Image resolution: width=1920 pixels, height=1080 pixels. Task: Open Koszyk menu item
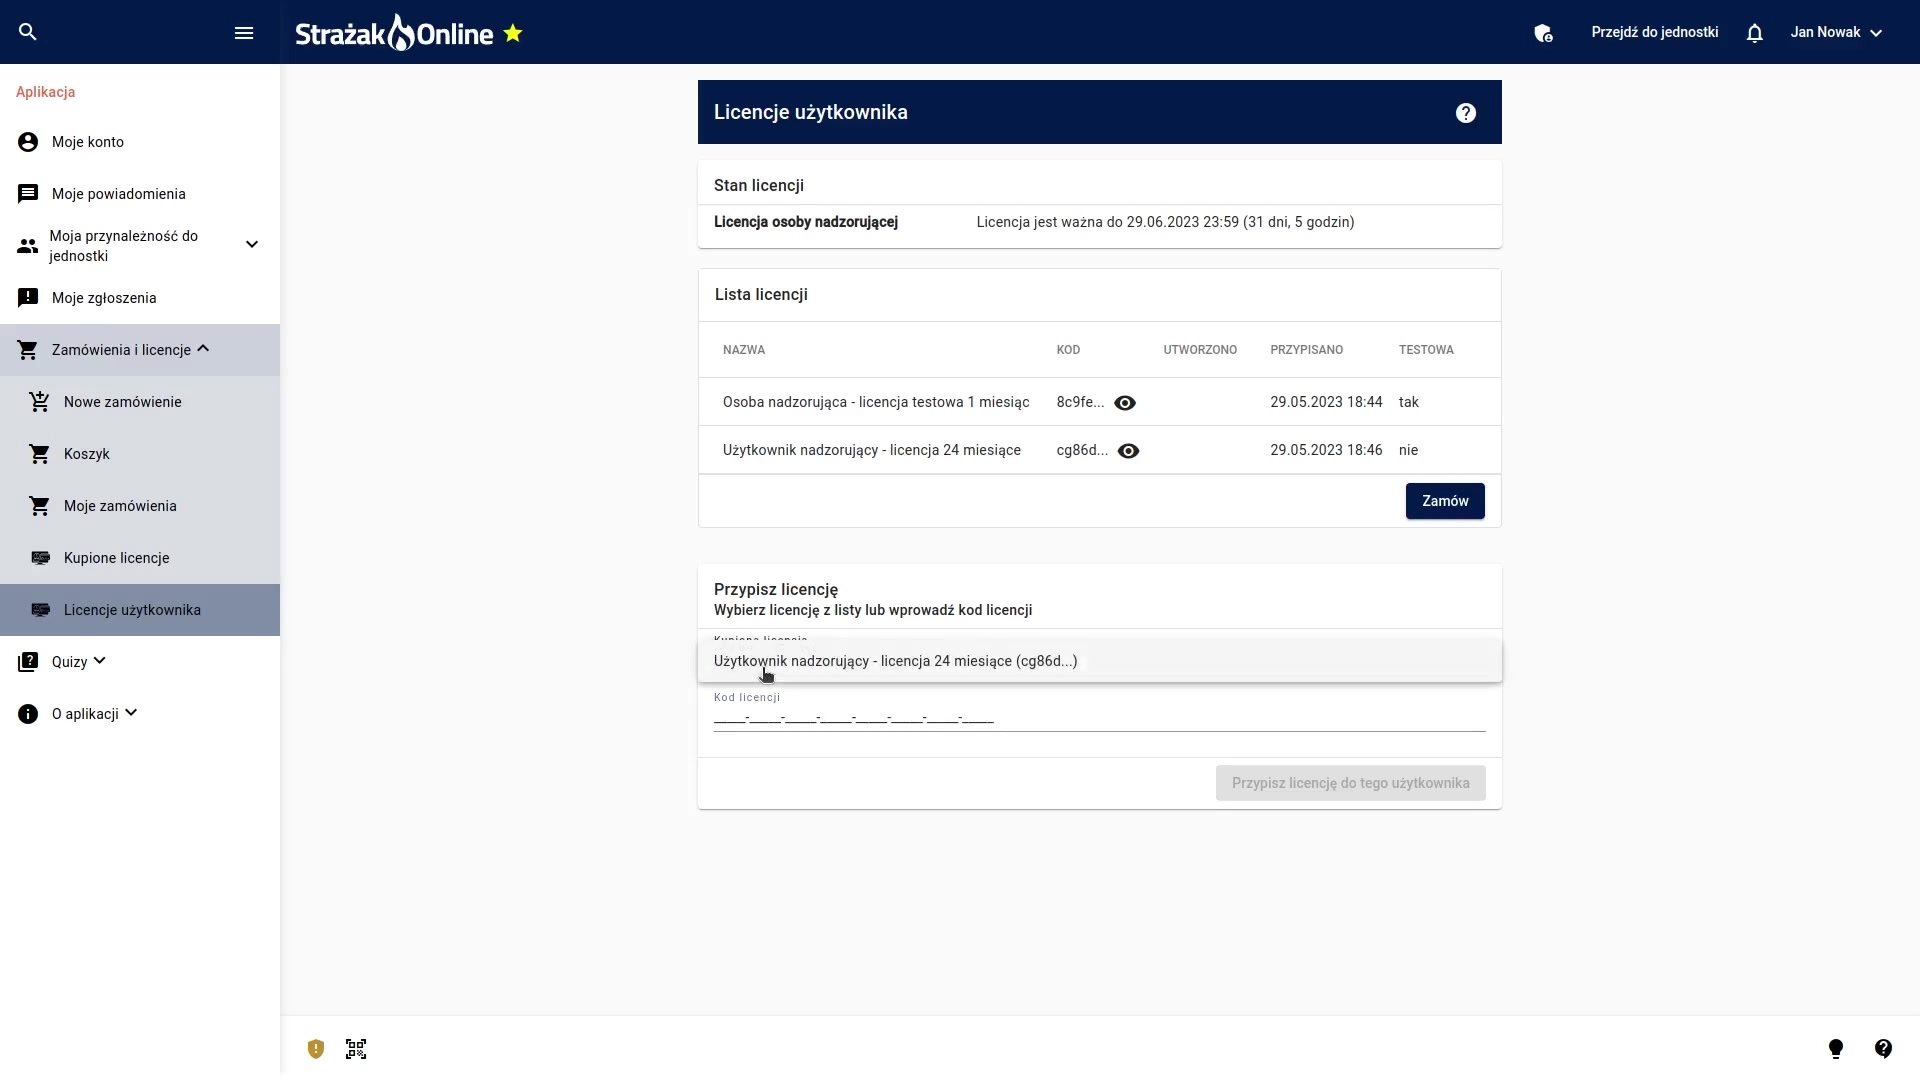tap(140, 454)
